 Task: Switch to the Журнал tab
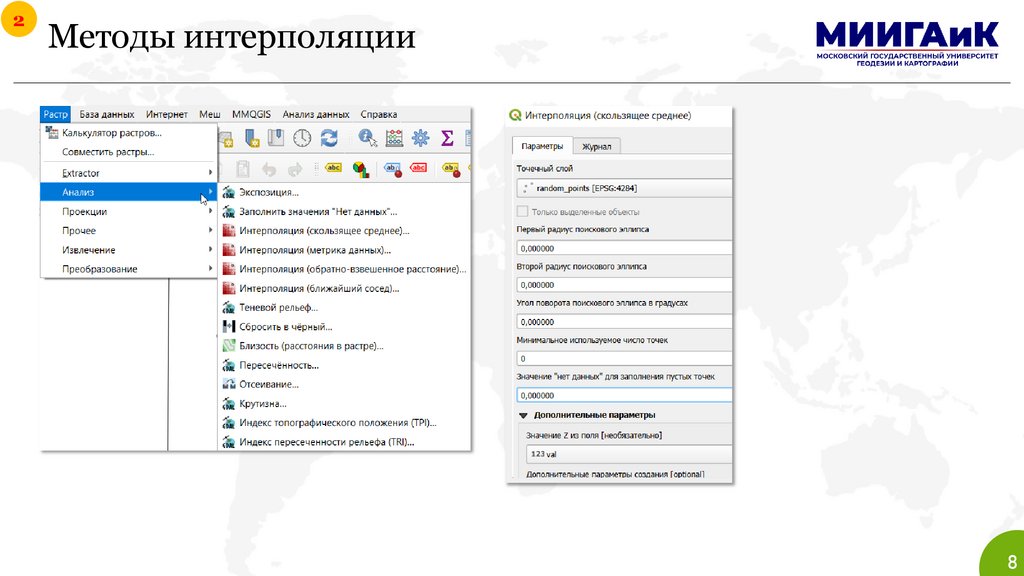[x=596, y=146]
